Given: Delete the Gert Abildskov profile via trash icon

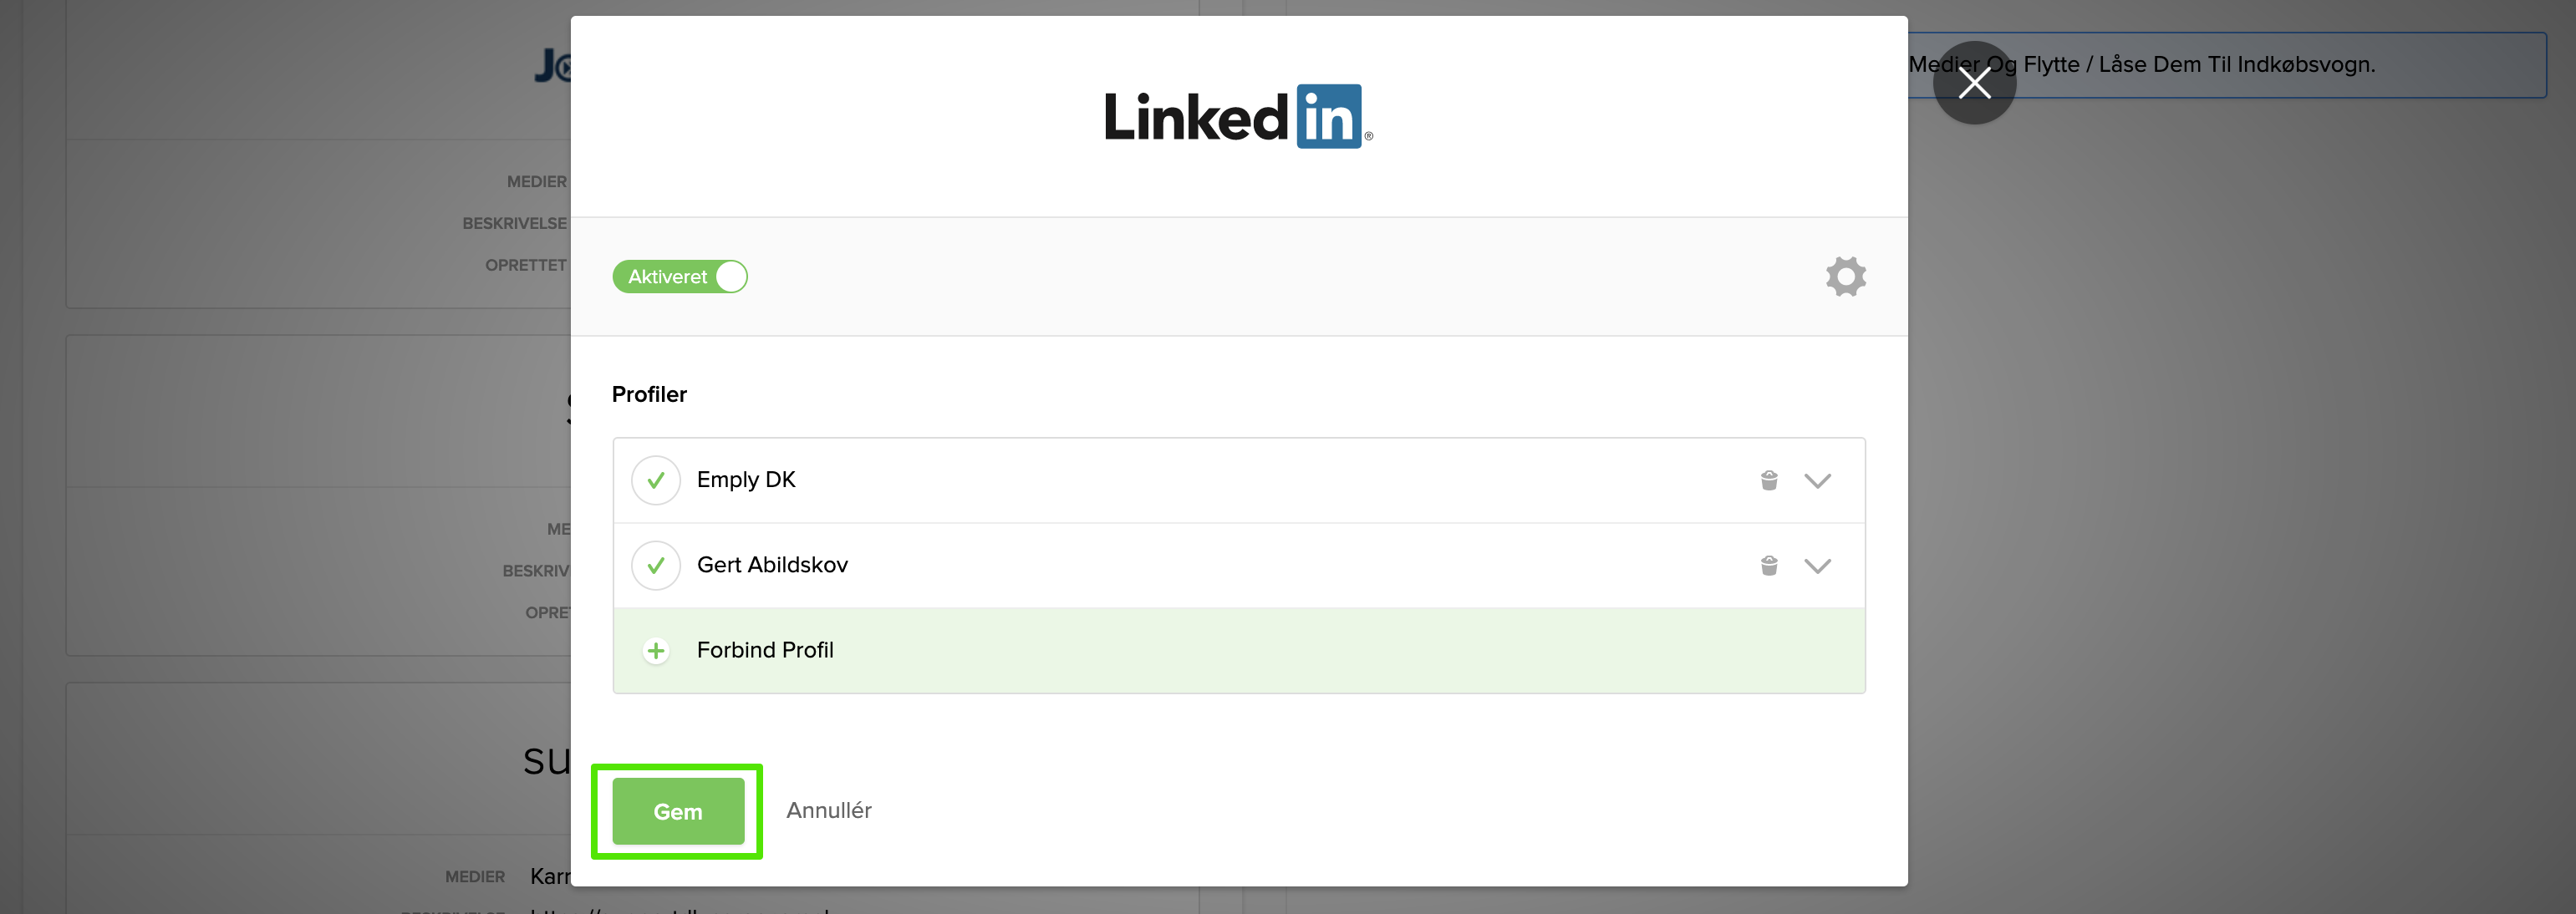Looking at the screenshot, I should point(1769,565).
